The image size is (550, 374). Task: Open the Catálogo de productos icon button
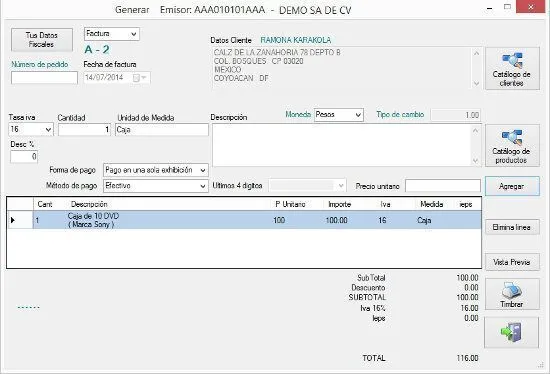(512, 145)
